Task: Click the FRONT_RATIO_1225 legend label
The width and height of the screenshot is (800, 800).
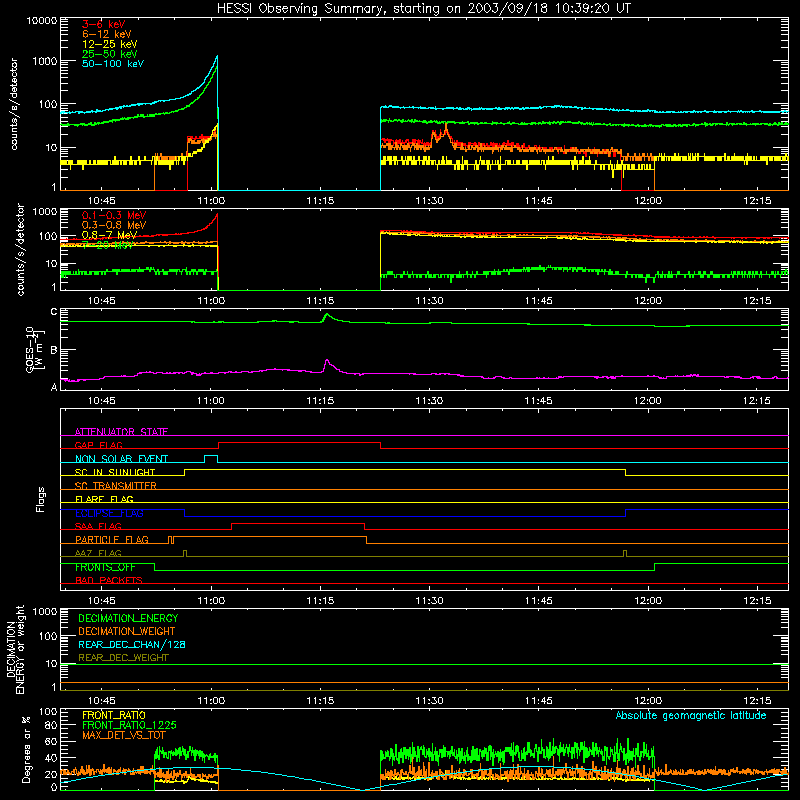Action: point(129,725)
